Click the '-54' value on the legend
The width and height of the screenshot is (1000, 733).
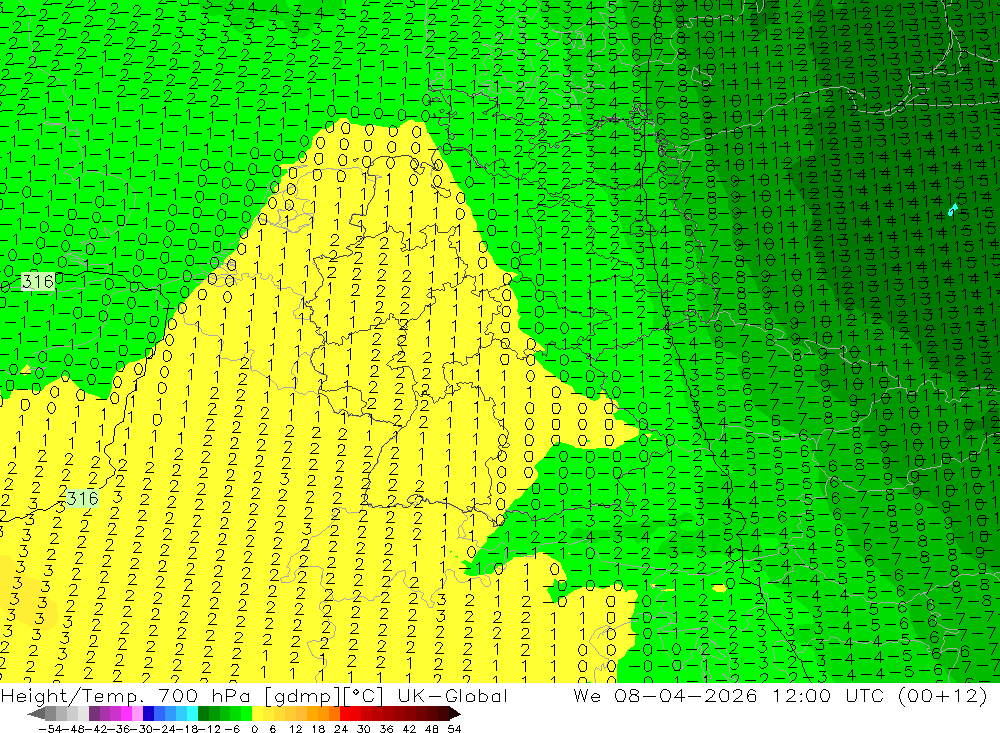coord(51,729)
